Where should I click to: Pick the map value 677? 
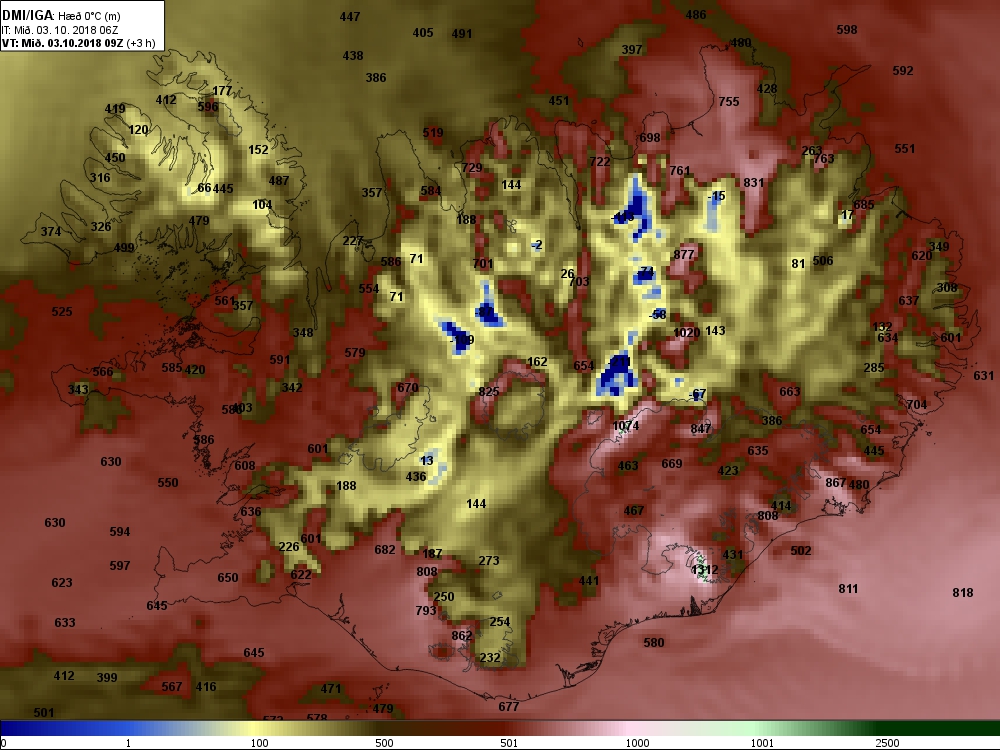[508, 706]
